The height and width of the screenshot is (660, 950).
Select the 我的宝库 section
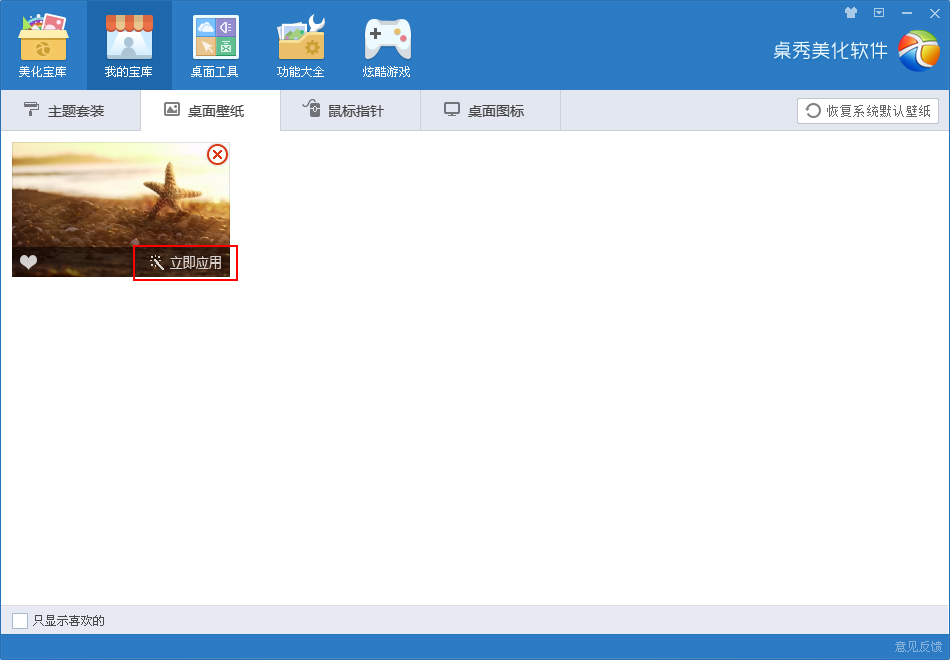(x=129, y=45)
